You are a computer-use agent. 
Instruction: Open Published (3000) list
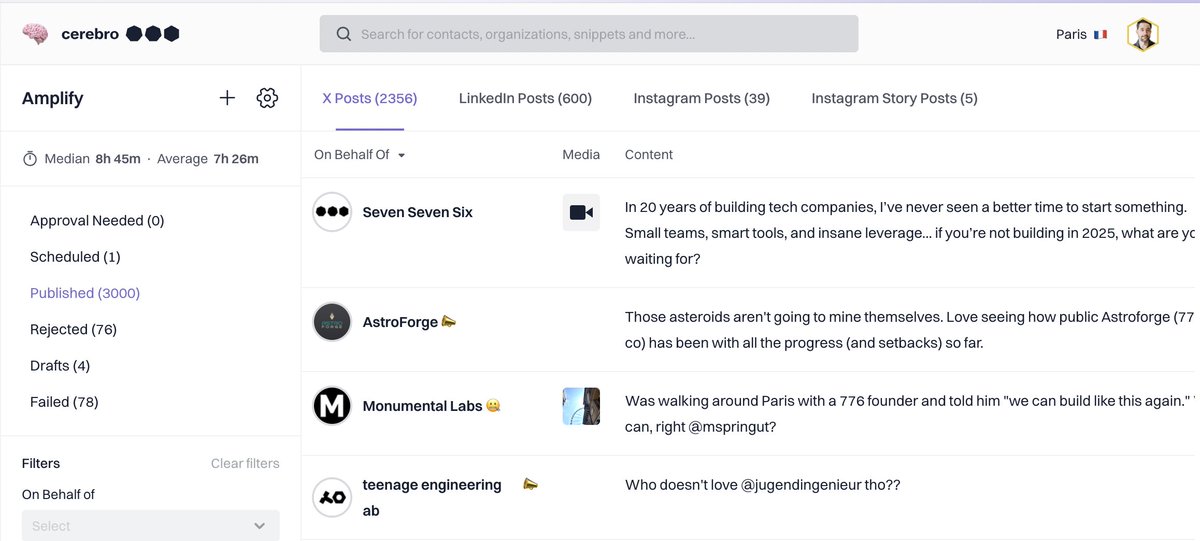click(x=85, y=293)
